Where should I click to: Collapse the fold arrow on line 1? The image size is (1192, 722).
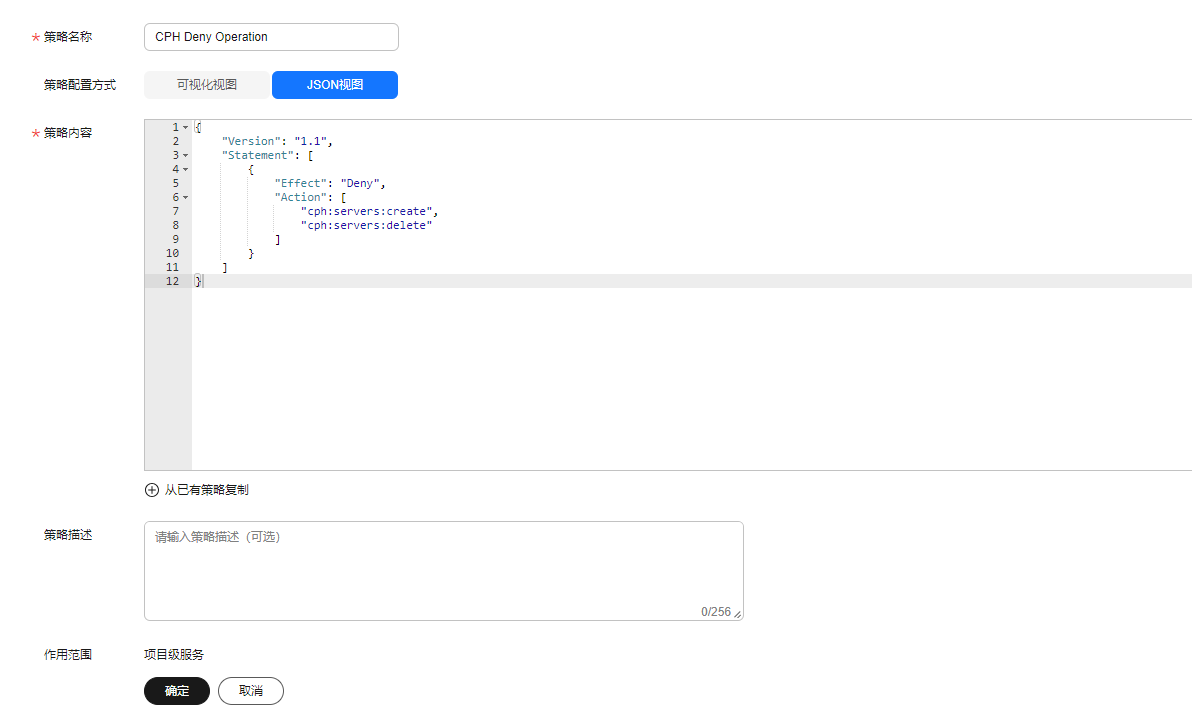pyautogui.click(x=185, y=128)
